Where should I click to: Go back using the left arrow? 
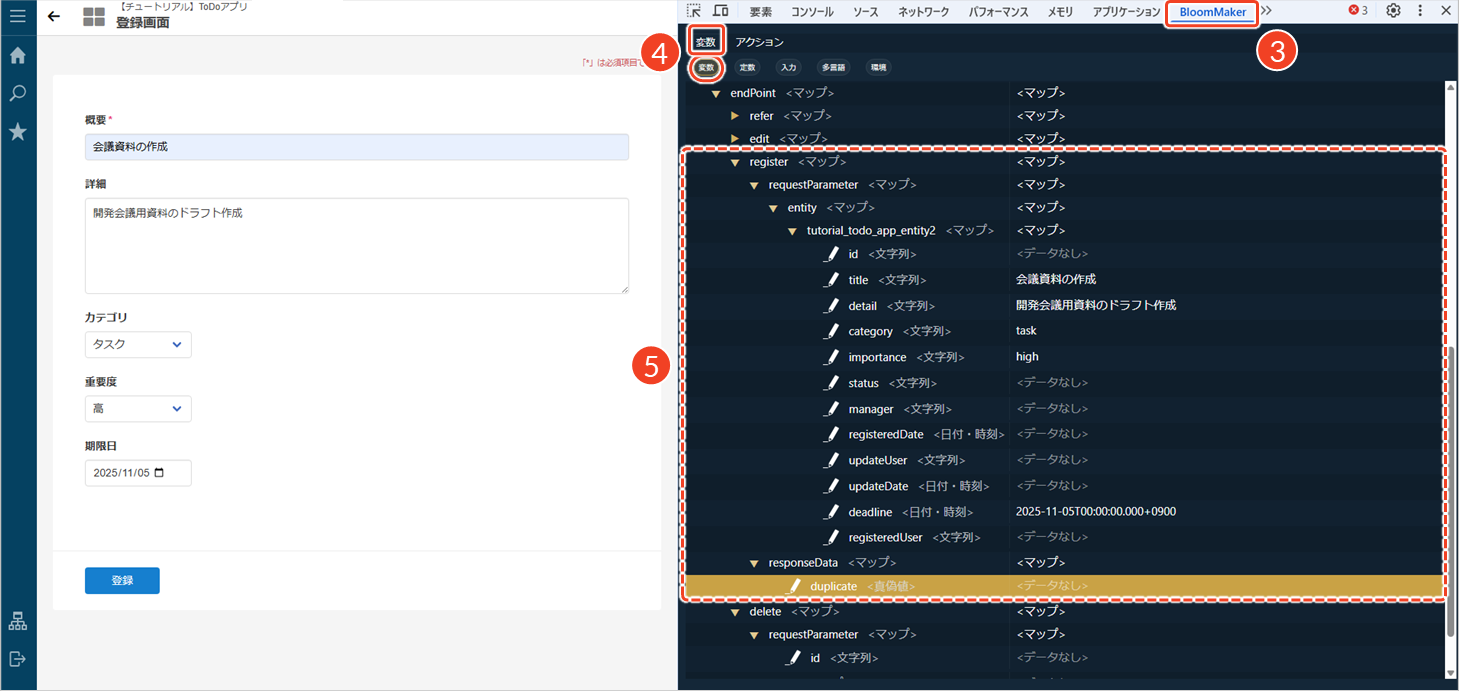54,17
